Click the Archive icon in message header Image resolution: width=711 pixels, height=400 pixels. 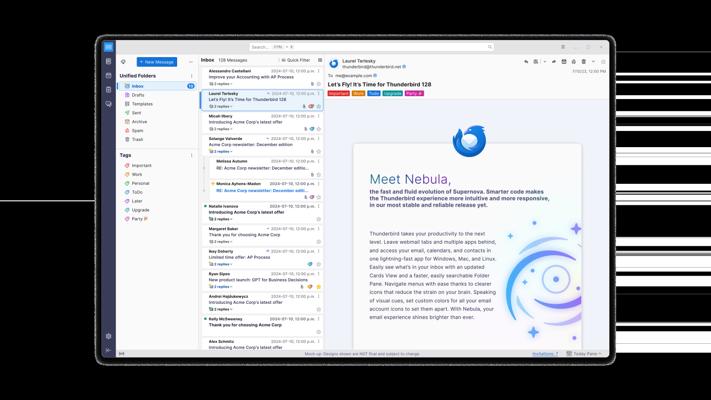click(x=564, y=62)
